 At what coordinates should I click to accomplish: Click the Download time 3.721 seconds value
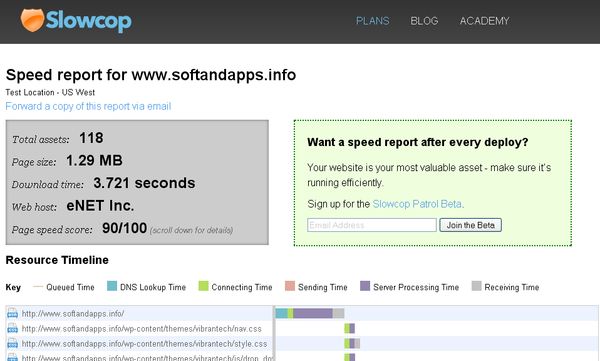(x=144, y=183)
